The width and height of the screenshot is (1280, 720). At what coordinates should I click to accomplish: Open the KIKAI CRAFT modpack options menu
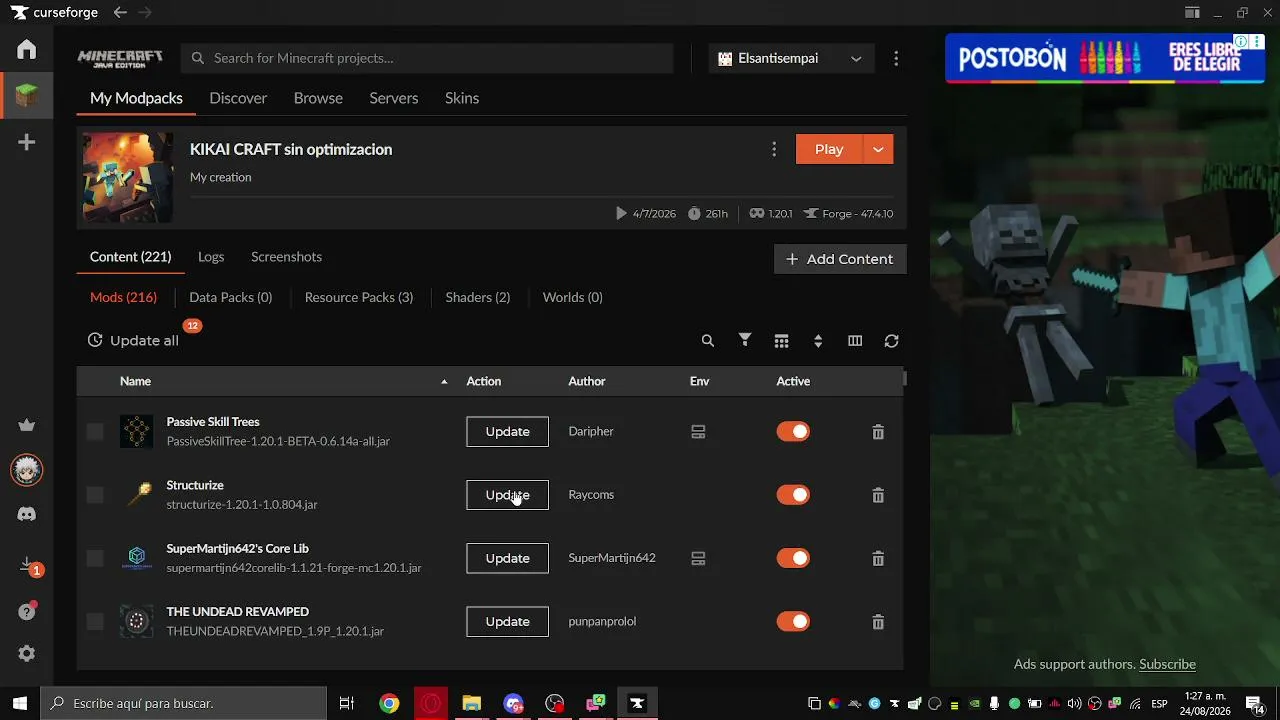point(774,149)
